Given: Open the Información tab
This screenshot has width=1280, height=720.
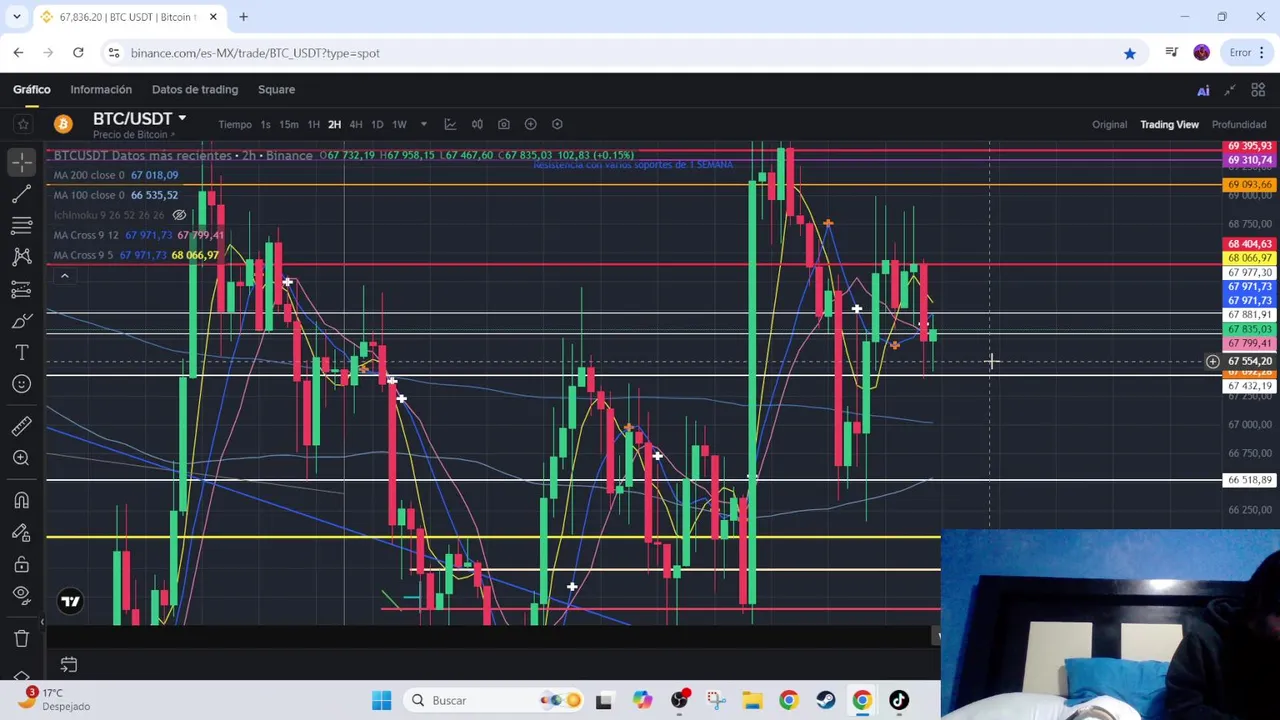Looking at the screenshot, I should (x=100, y=89).
